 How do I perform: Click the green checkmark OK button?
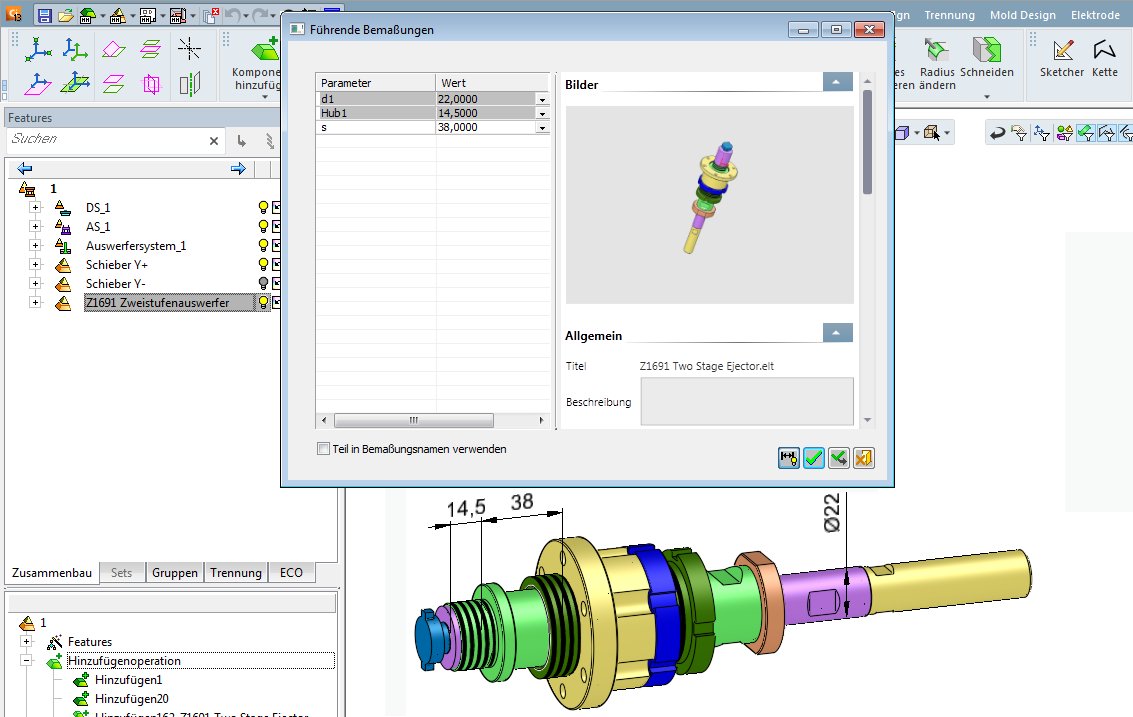click(814, 458)
